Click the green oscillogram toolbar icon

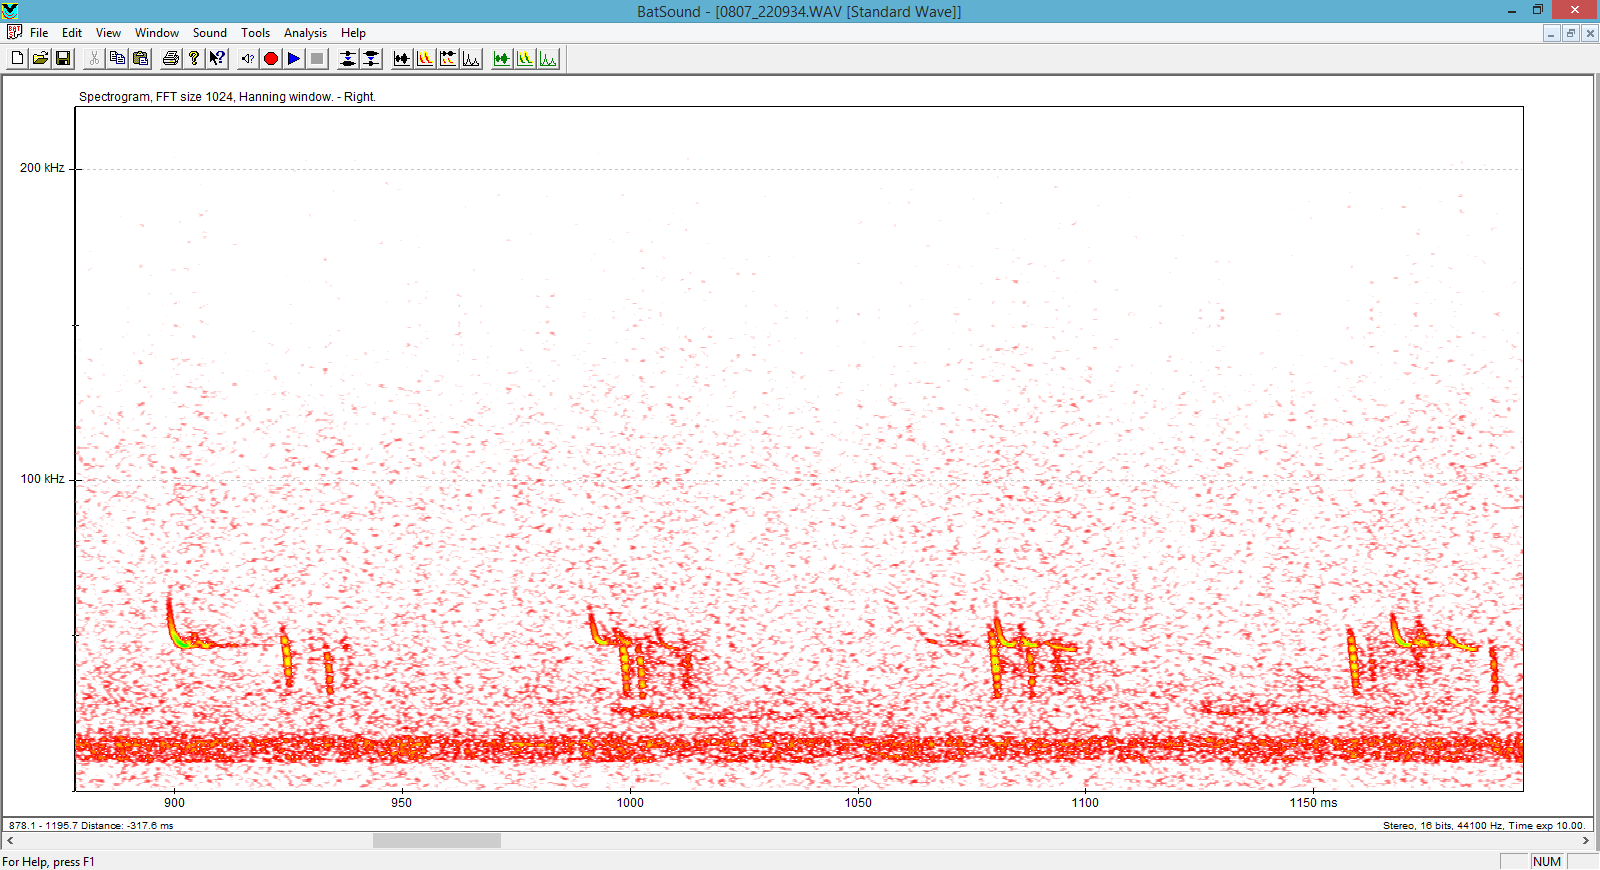pyautogui.click(x=502, y=59)
